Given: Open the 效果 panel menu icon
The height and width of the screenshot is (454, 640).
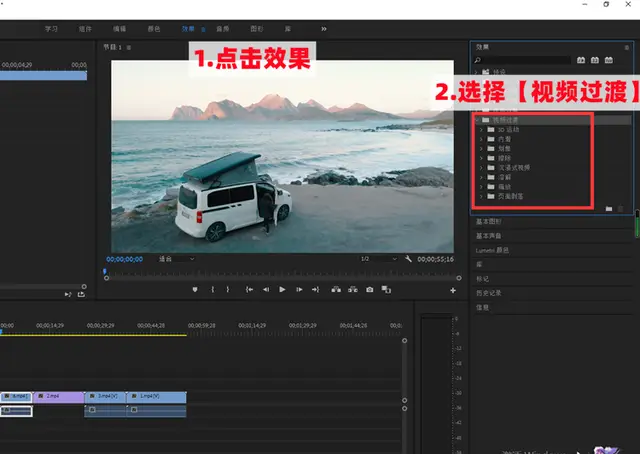Looking at the screenshot, I should point(627,48).
